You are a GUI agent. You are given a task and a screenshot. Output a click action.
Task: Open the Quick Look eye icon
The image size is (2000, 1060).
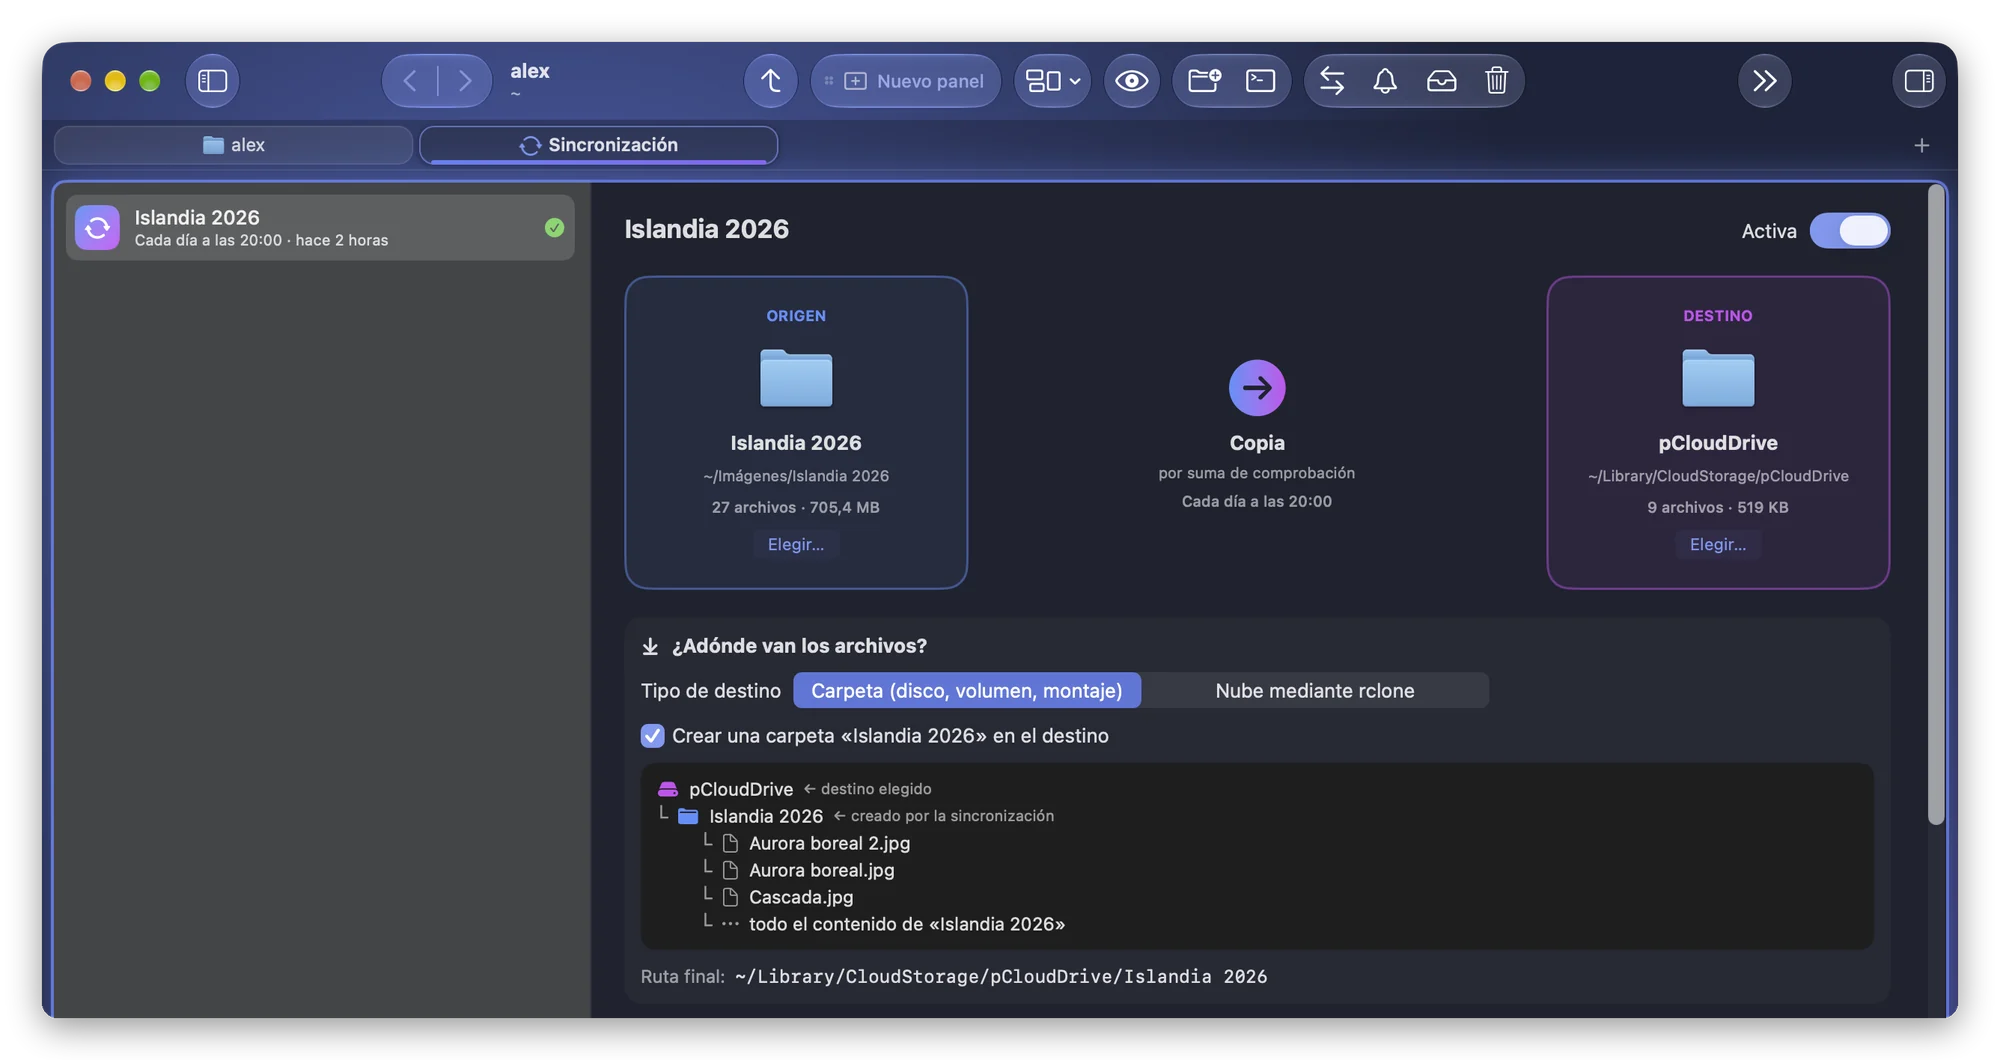click(1131, 81)
